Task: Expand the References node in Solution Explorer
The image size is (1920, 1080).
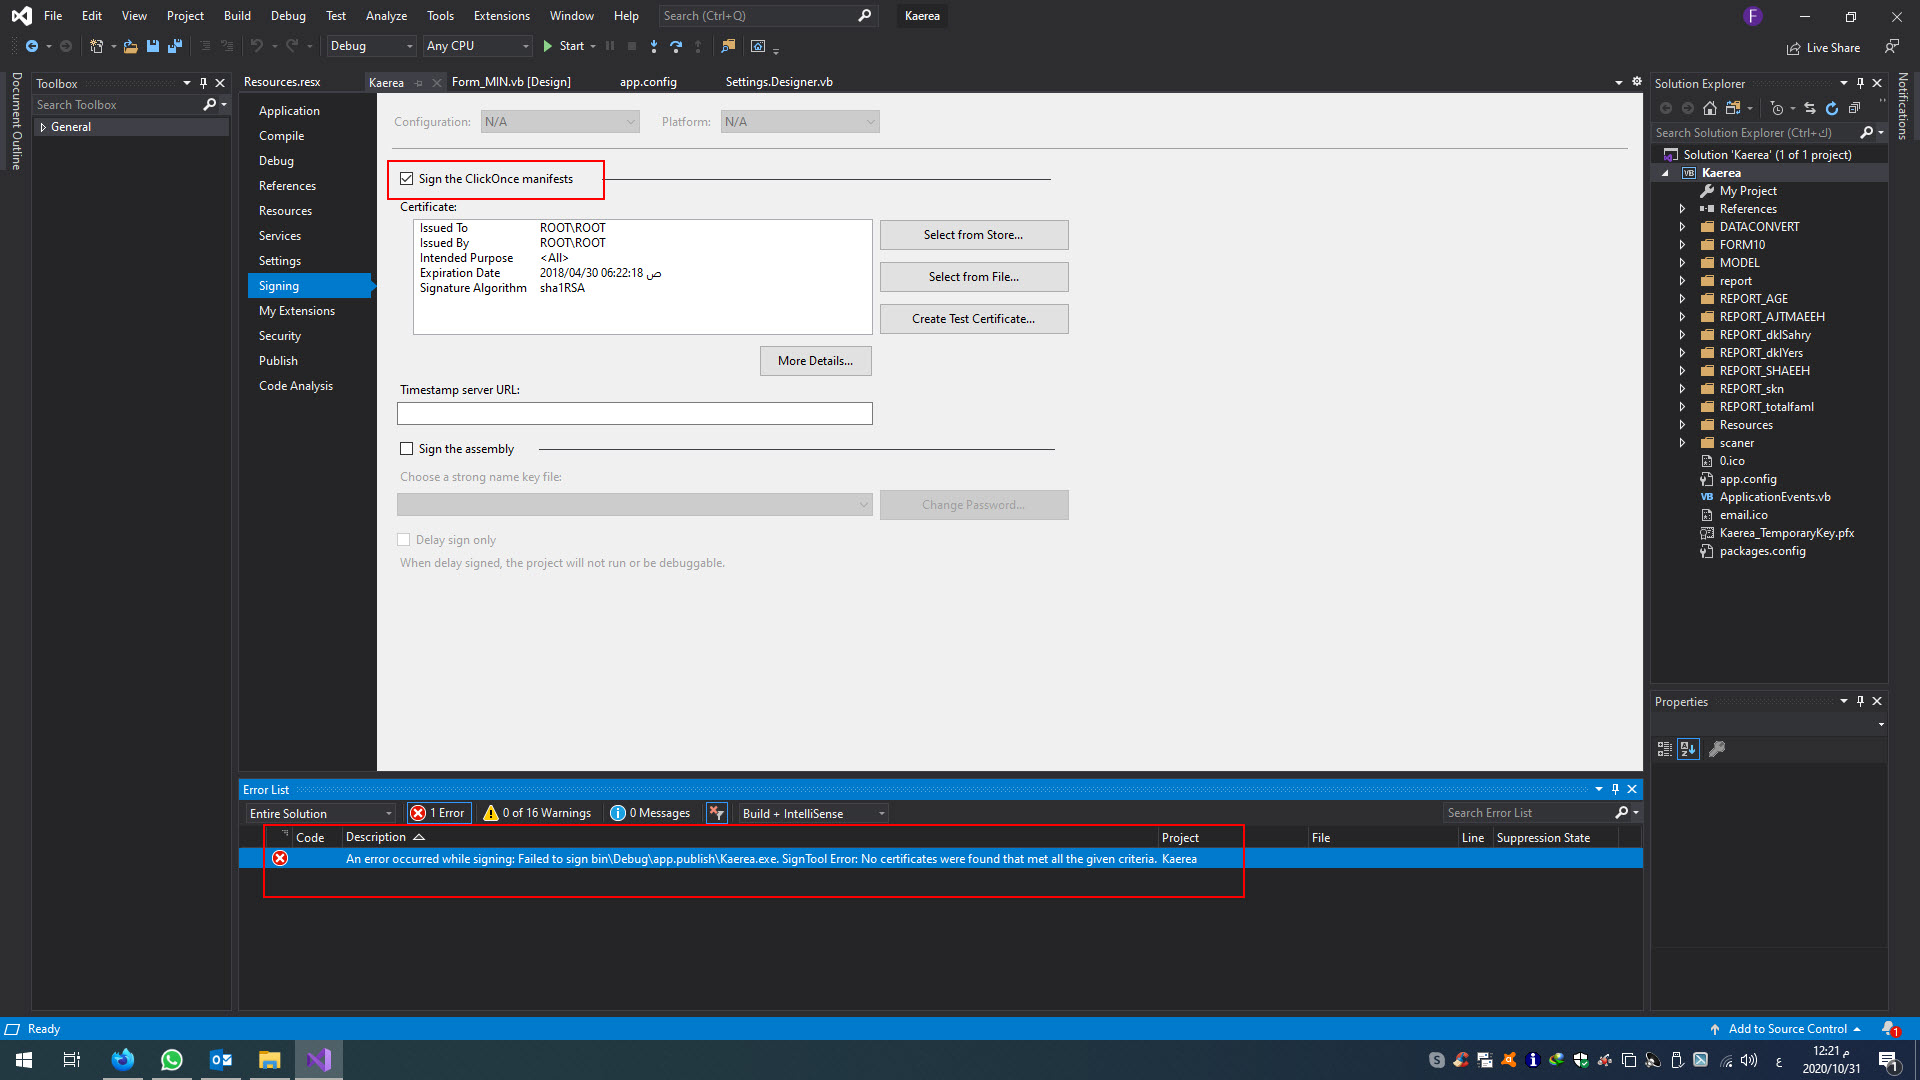Action: (1683, 209)
